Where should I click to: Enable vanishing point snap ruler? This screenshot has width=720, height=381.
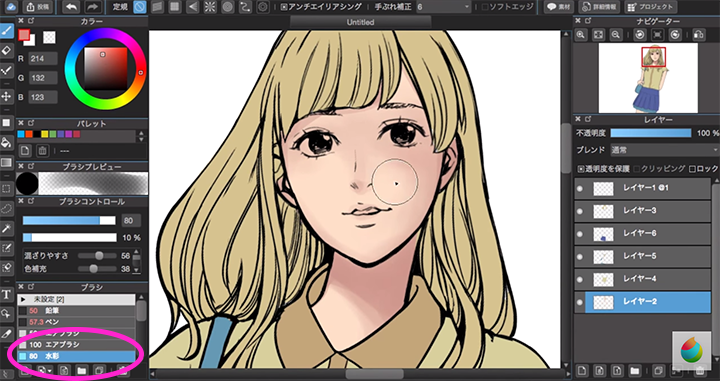[x=192, y=7]
